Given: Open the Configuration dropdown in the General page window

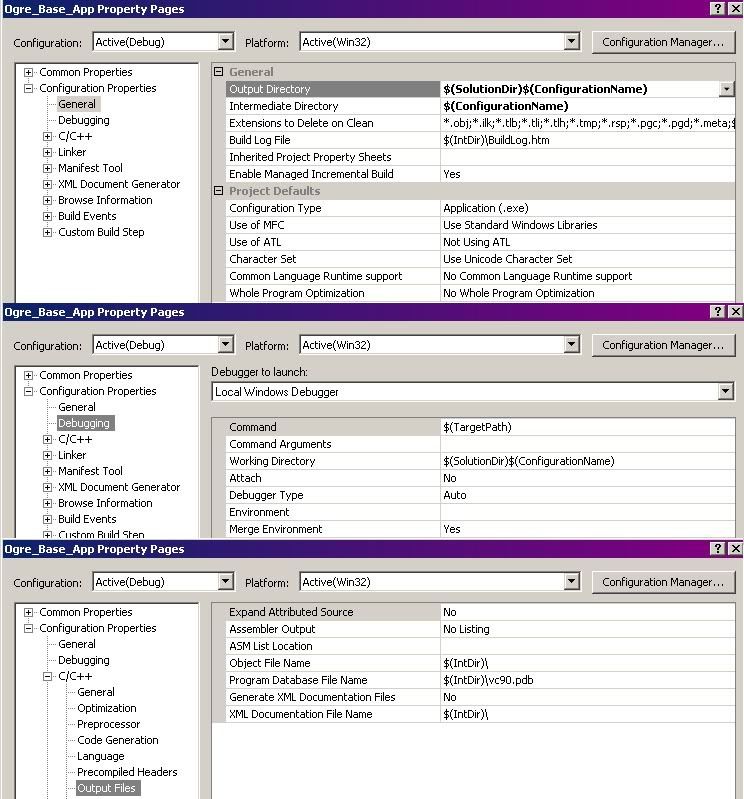Looking at the screenshot, I should (x=226, y=42).
